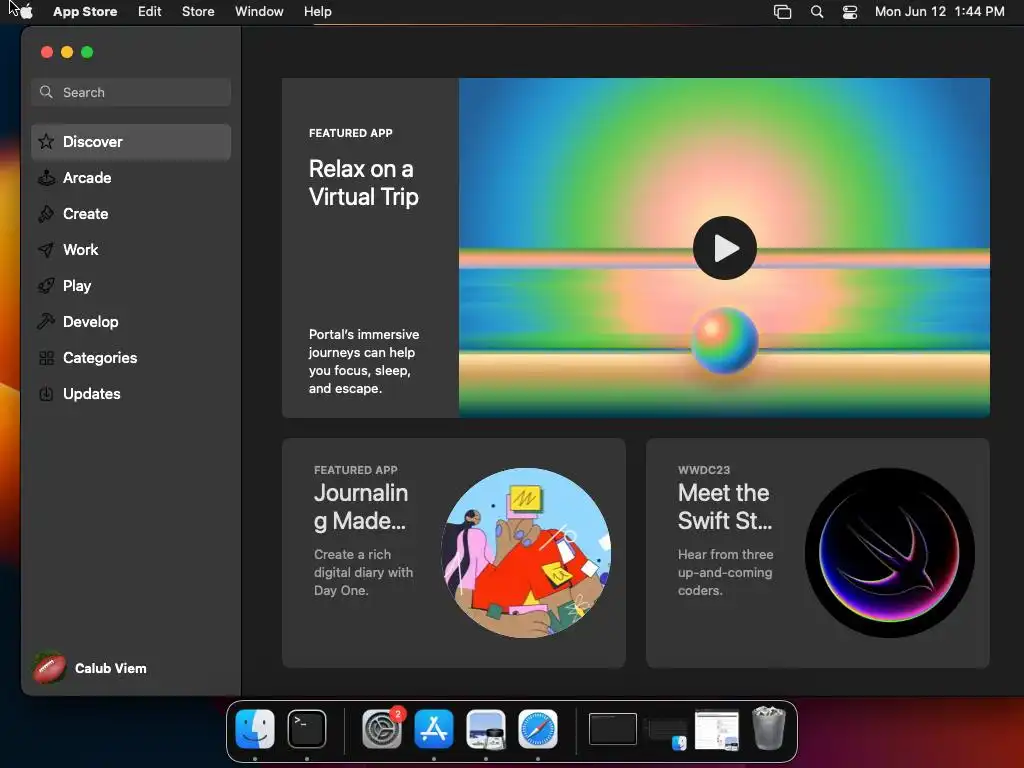Viewport: 1024px width, 768px height.
Task: Click the Discover star icon in sidebar
Action: pos(46,142)
